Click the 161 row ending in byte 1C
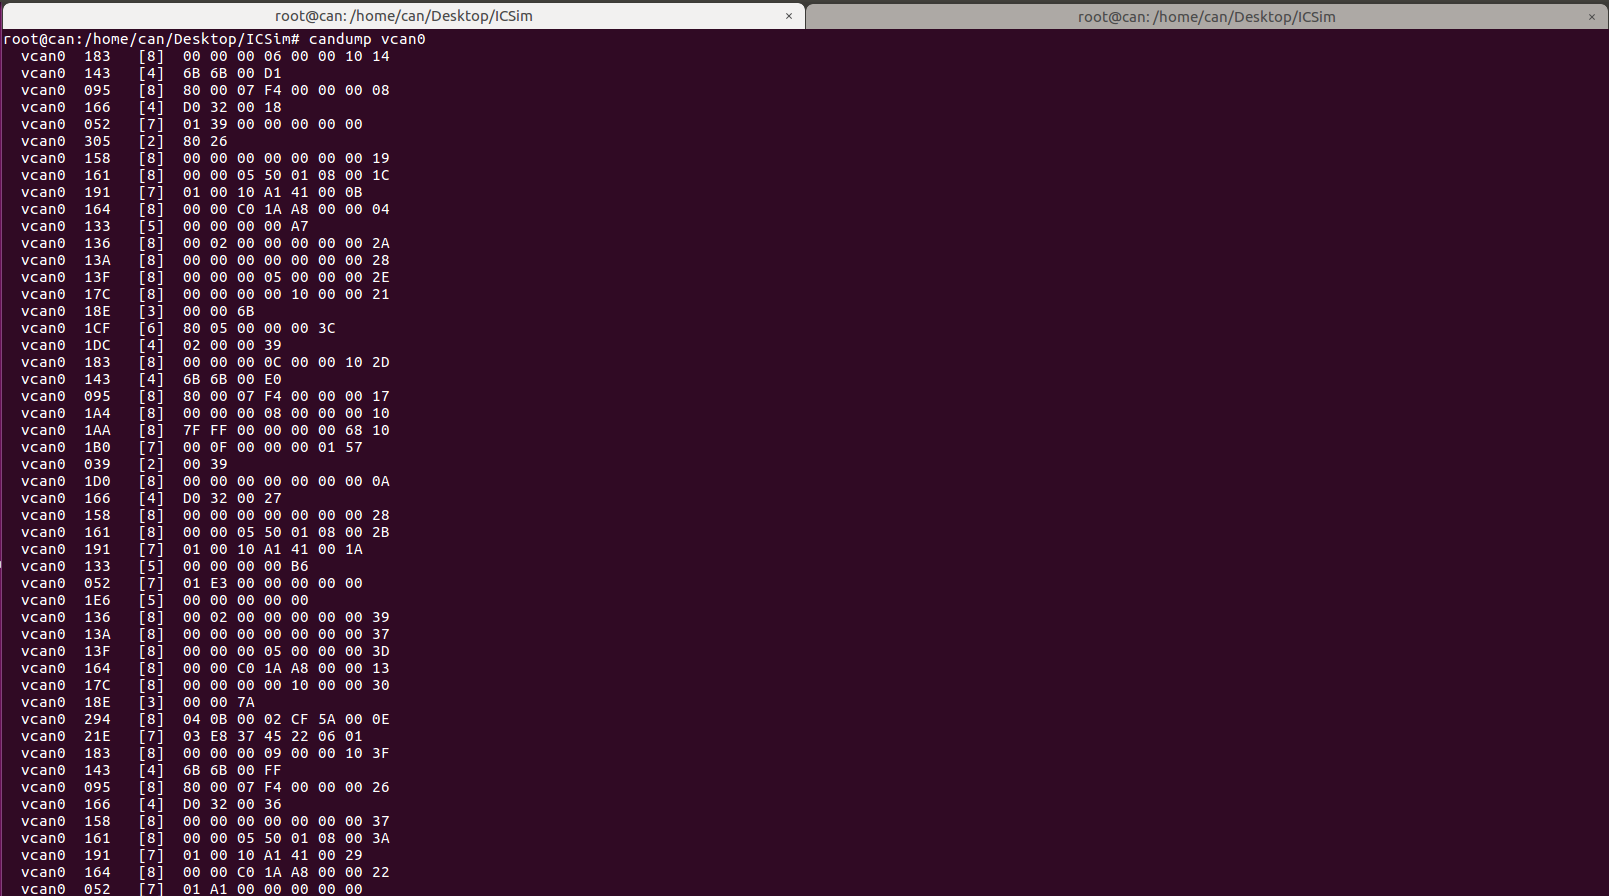Image resolution: width=1609 pixels, height=896 pixels. point(205,175)
